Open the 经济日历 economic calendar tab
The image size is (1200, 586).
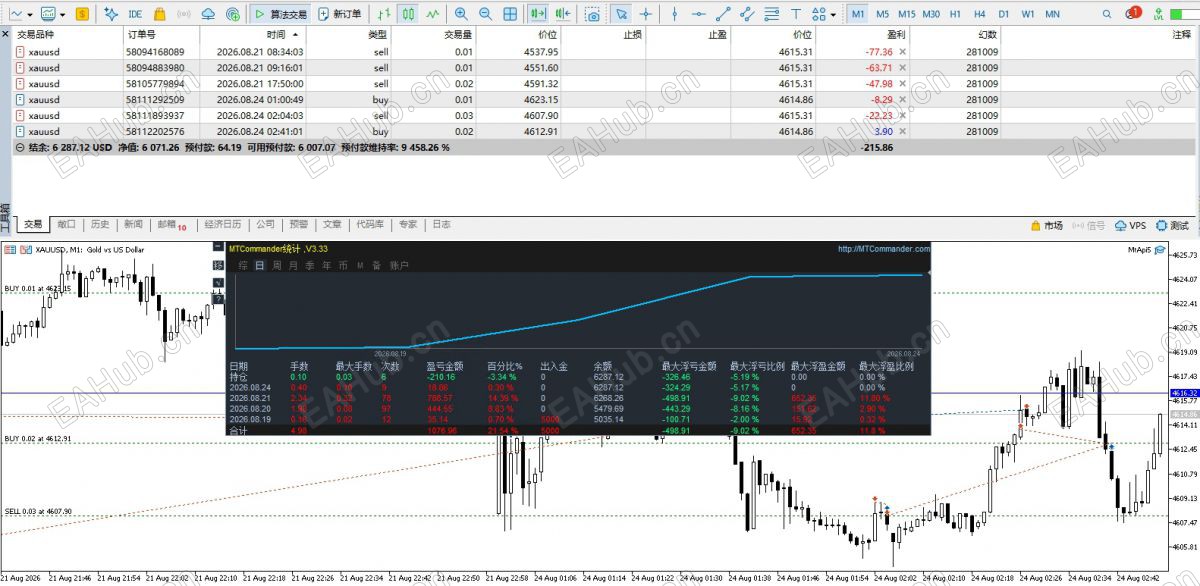point(222,226)
